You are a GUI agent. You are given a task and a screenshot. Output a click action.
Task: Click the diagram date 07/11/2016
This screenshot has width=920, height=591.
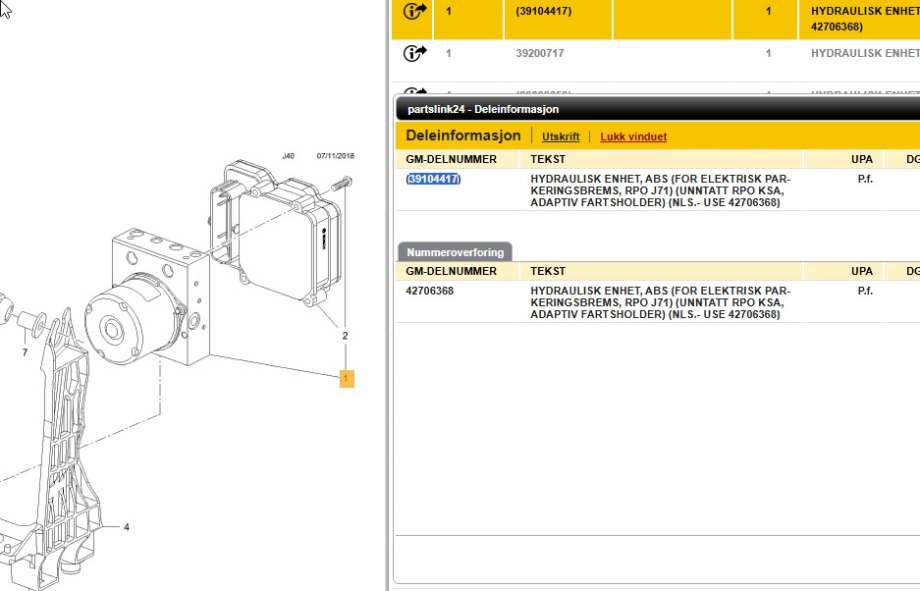(336, 156)
